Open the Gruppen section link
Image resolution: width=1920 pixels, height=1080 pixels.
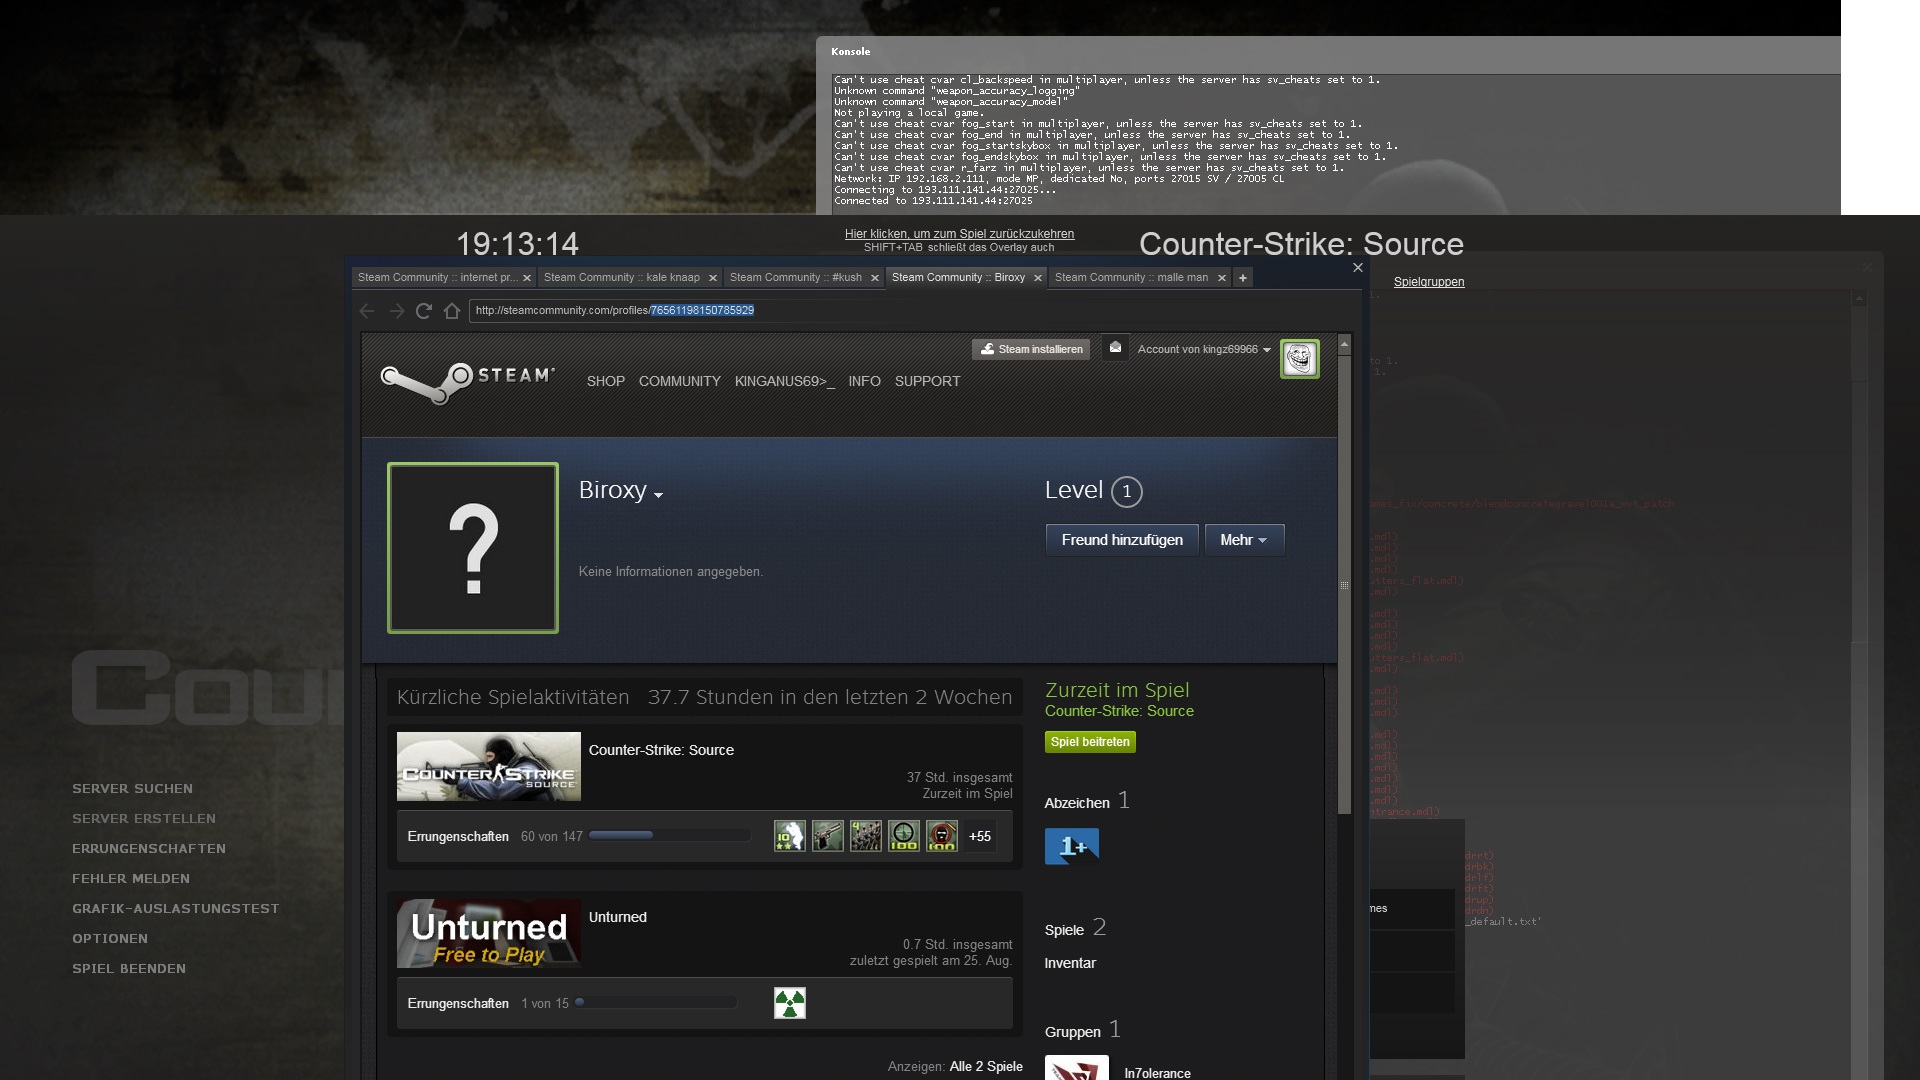pos(1083,1030)
